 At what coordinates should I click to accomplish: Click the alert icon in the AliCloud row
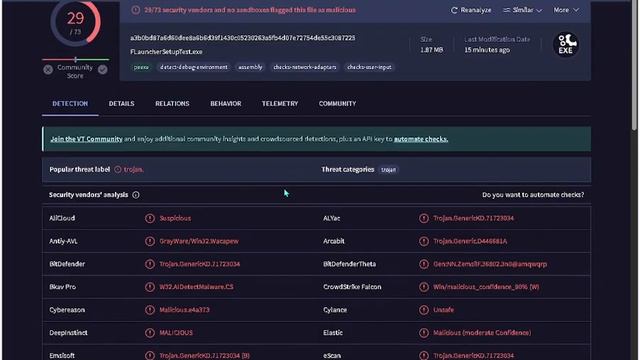150,218
